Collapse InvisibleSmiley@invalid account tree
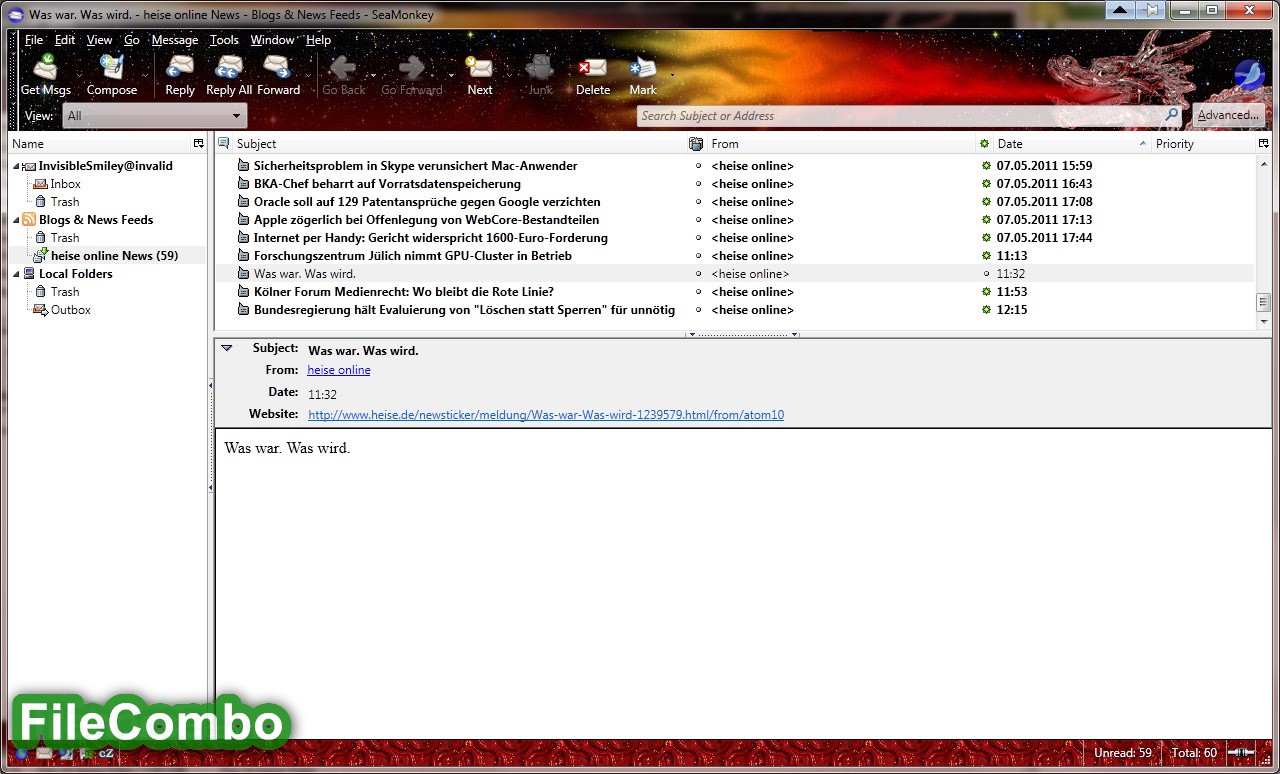The height and width of the screenshot is (774, 1280). click(16, 166)
